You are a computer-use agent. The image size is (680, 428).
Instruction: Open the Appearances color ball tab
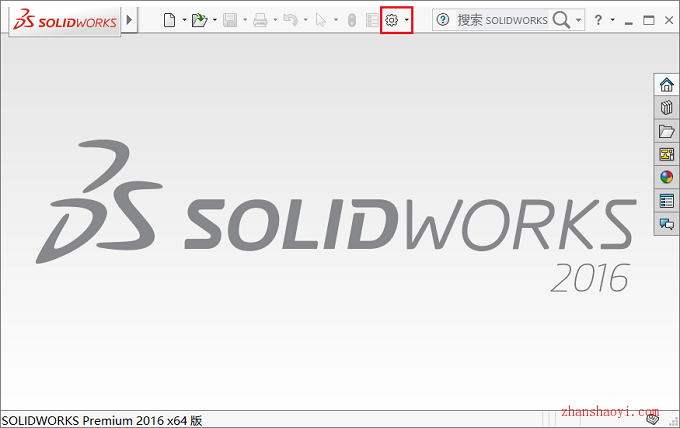pos(667,177)
